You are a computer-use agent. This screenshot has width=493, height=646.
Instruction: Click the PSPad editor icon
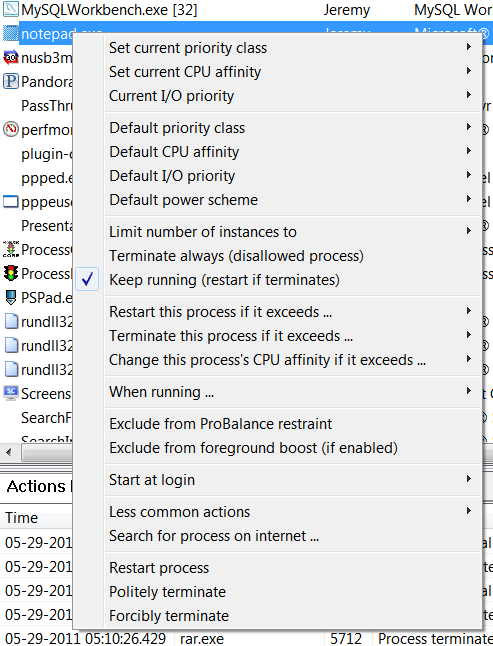click(x=11, y=297)
